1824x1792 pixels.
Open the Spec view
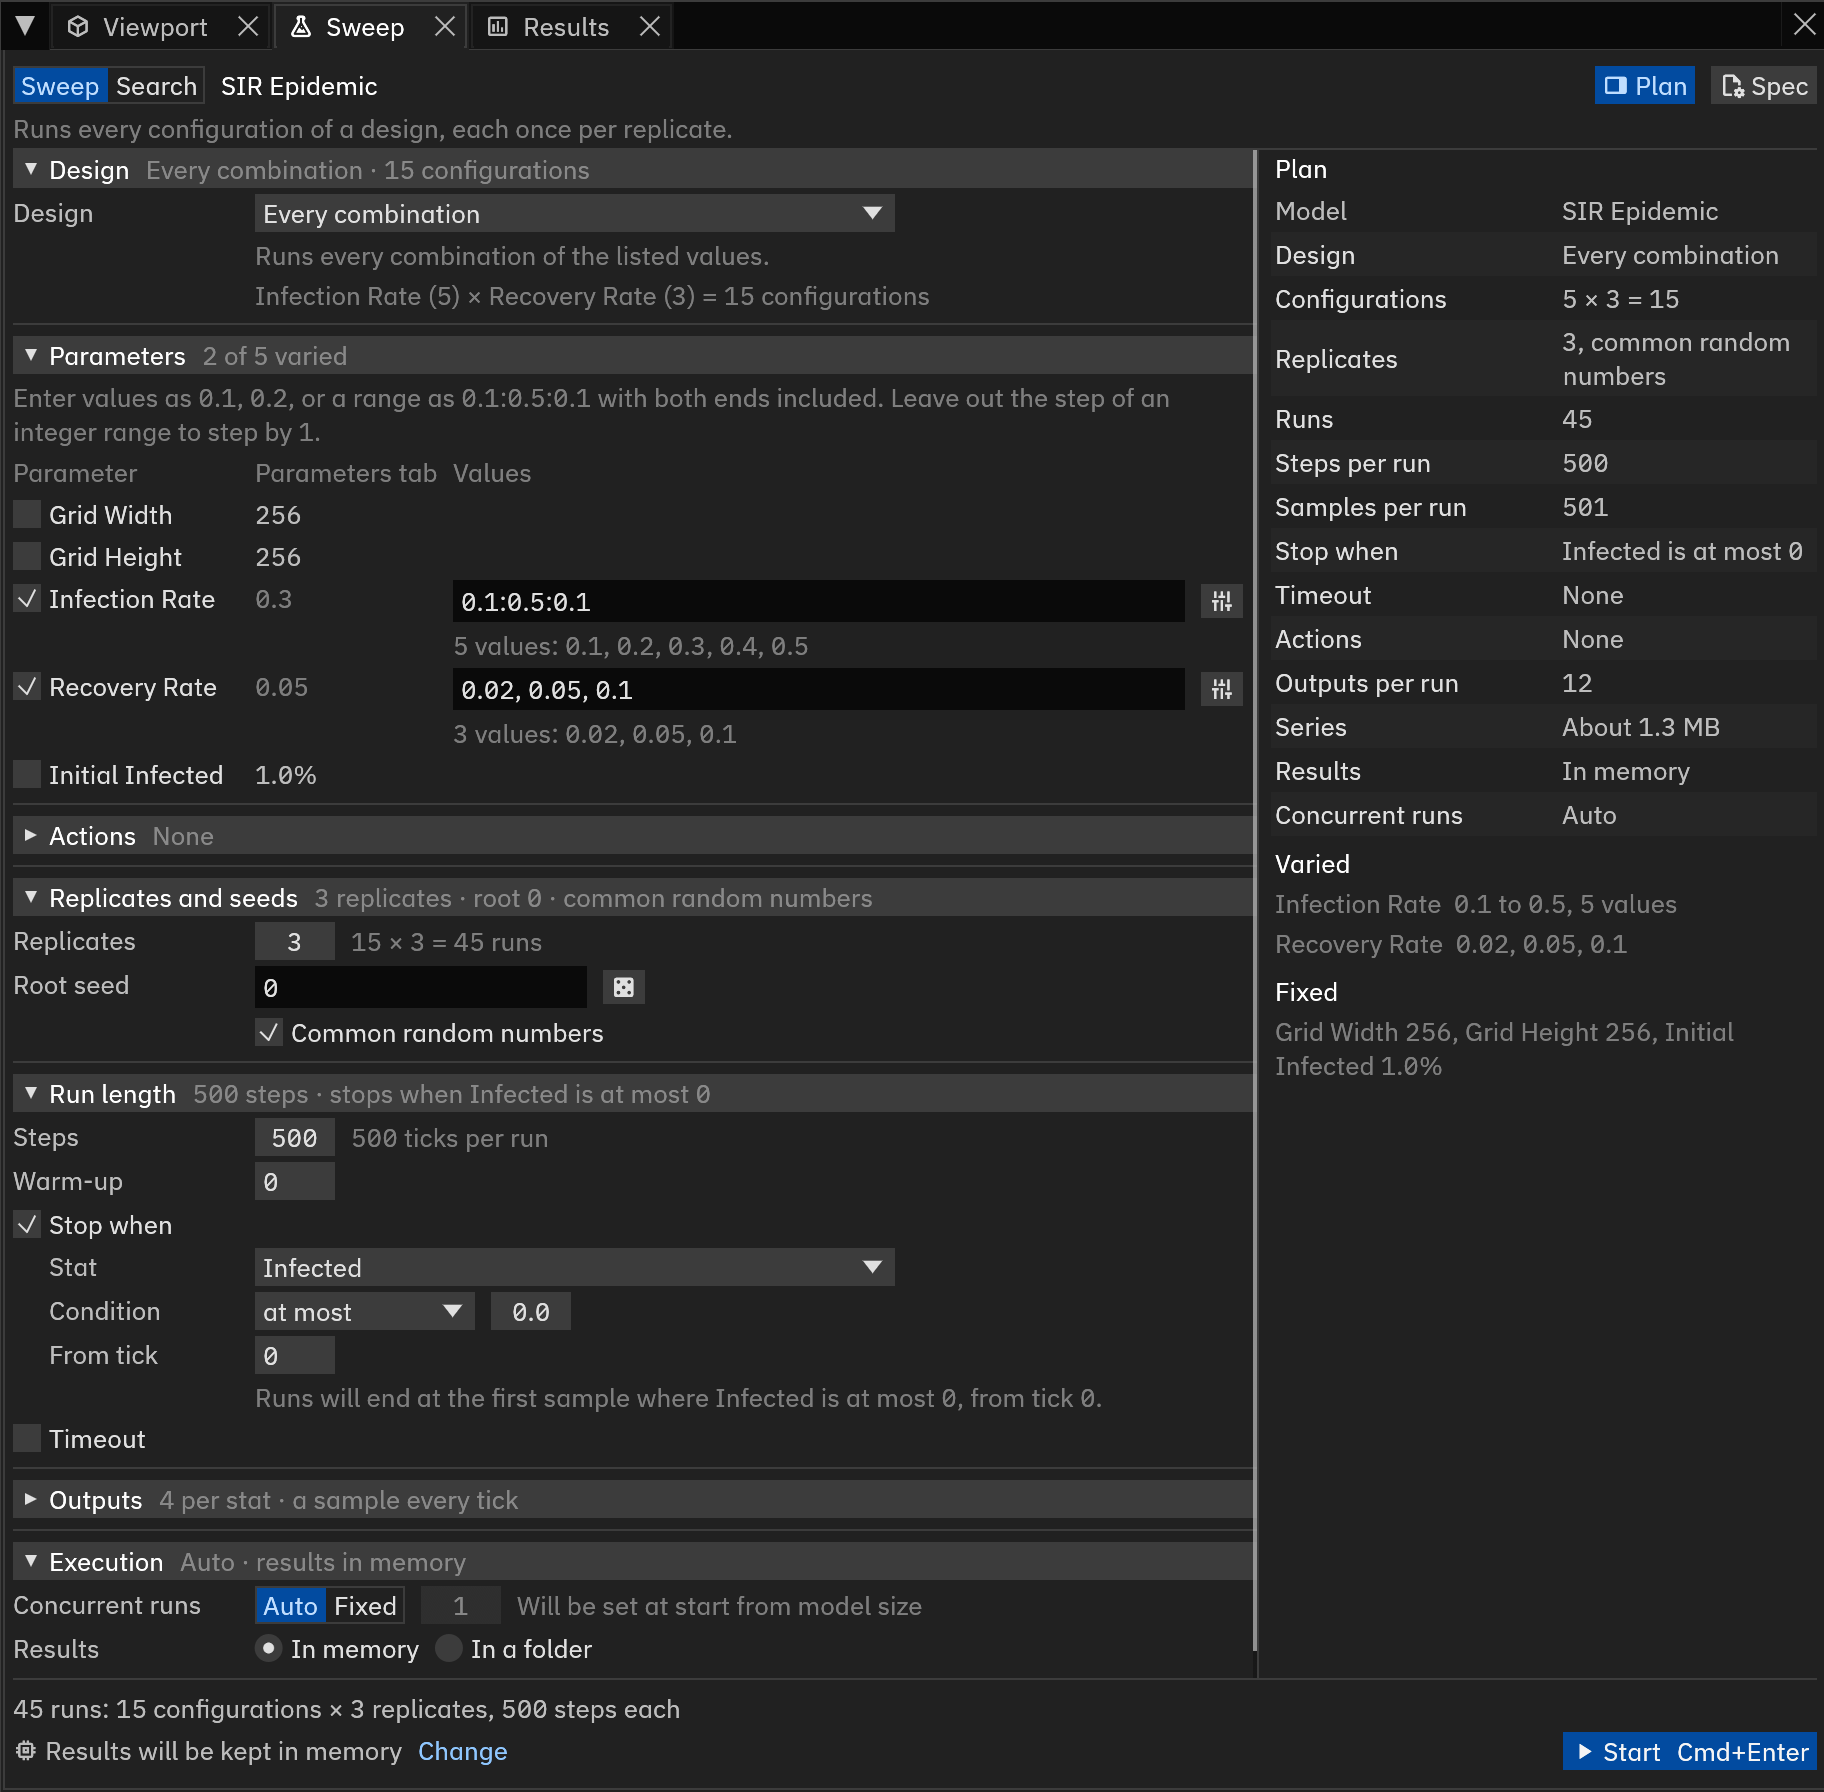point(1765,86)
